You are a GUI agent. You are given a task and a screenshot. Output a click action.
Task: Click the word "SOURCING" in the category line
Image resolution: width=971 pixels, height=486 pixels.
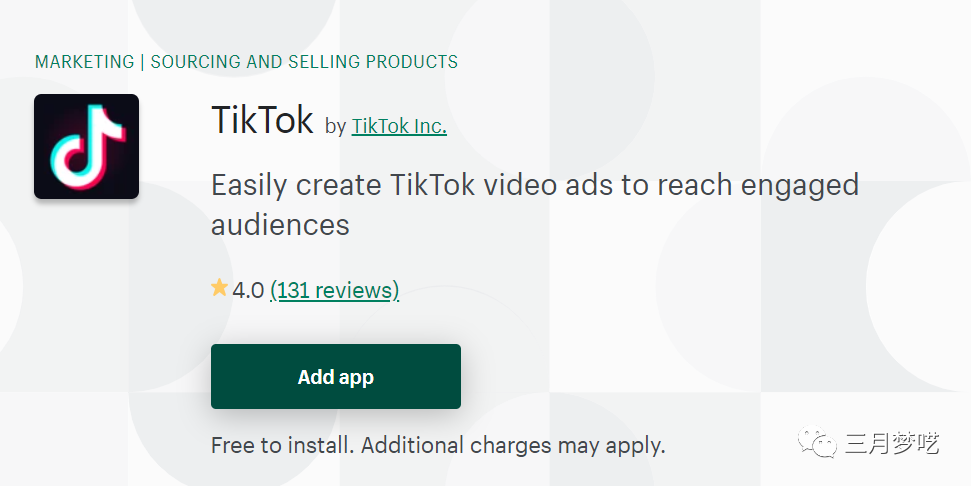[x=196, y=62]
